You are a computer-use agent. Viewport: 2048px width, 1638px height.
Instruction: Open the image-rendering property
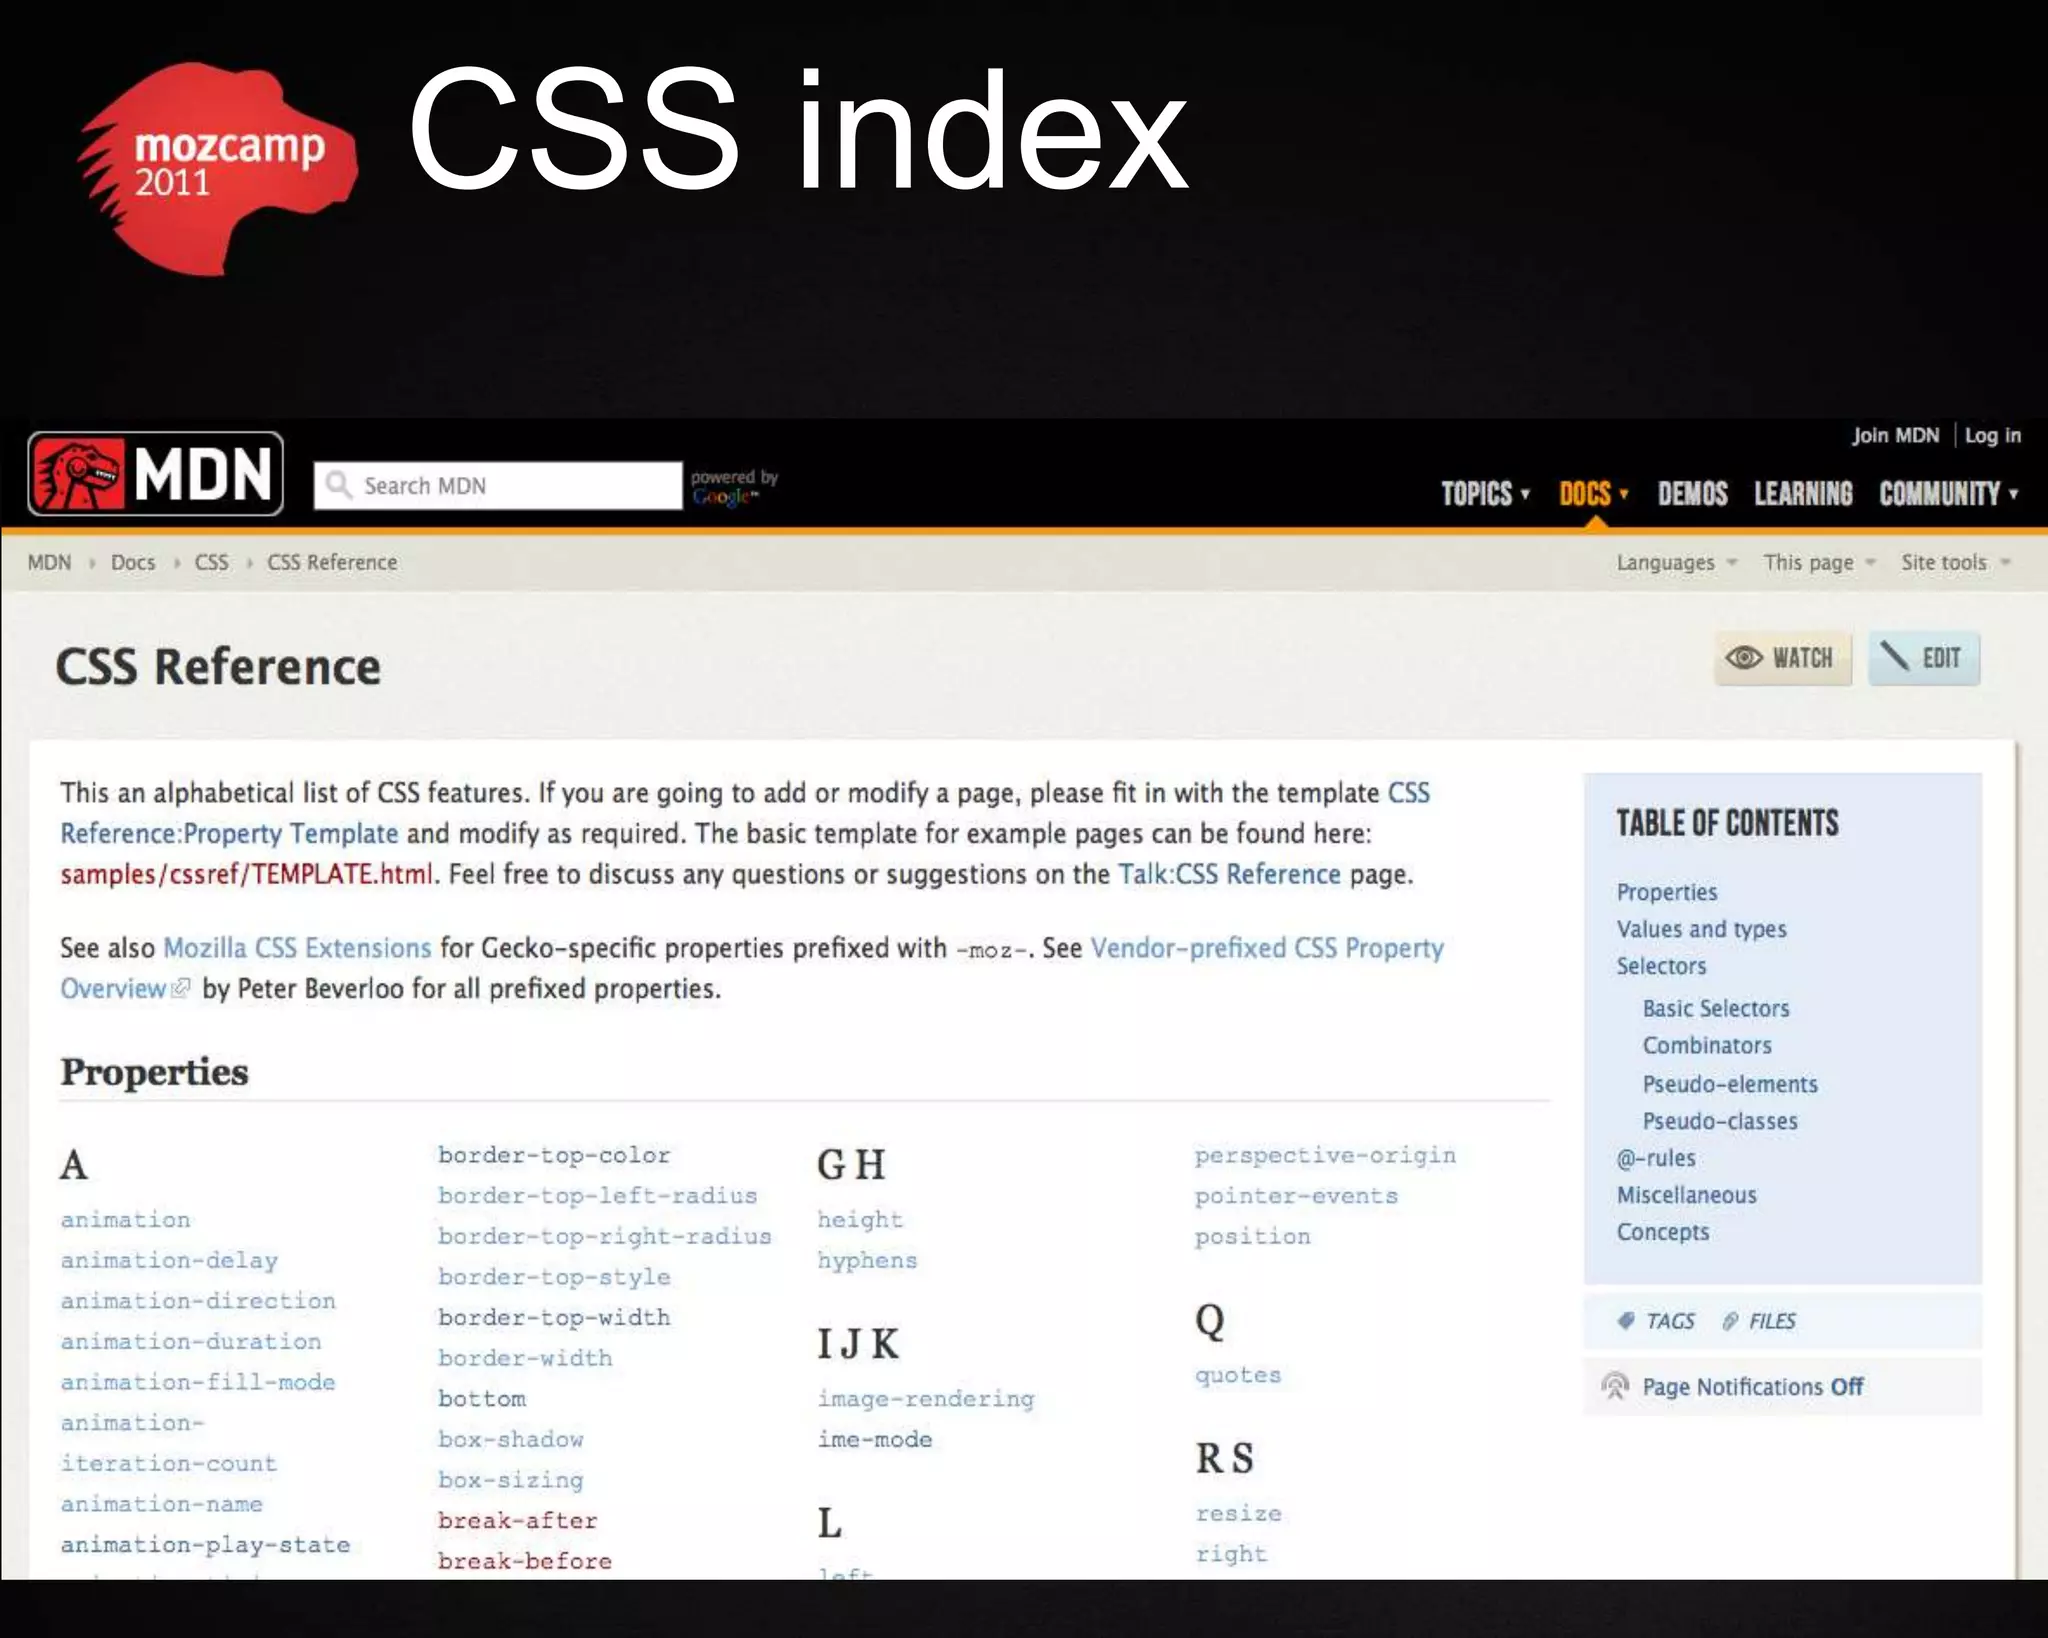click(926, 1399)
